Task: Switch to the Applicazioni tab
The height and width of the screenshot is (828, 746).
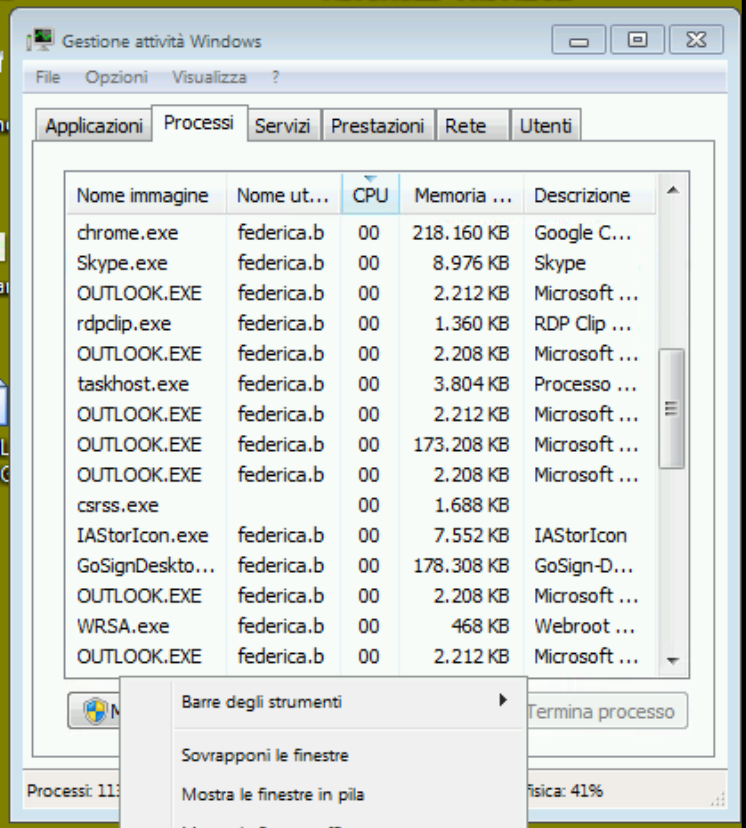Action: pos(94,126)
